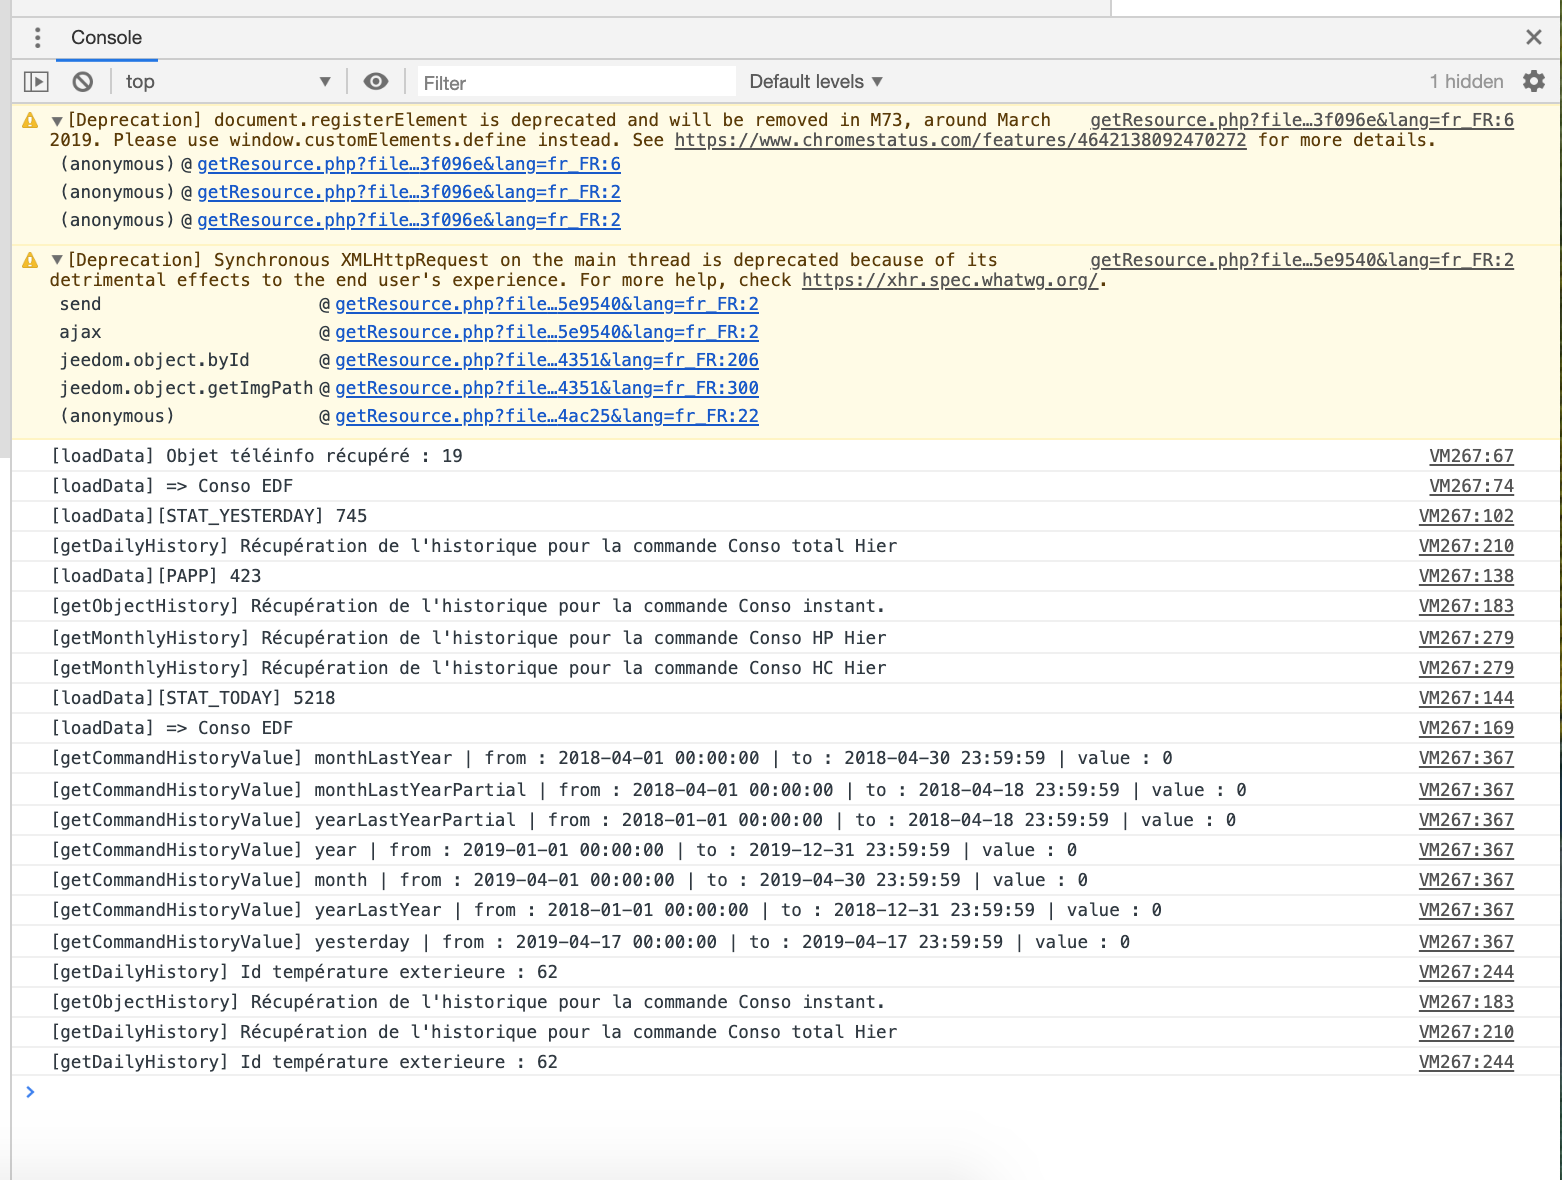This screenshot has width=1562, height=1180.
Task: Open the send frame source link
Action: click(x=547, y=304)
